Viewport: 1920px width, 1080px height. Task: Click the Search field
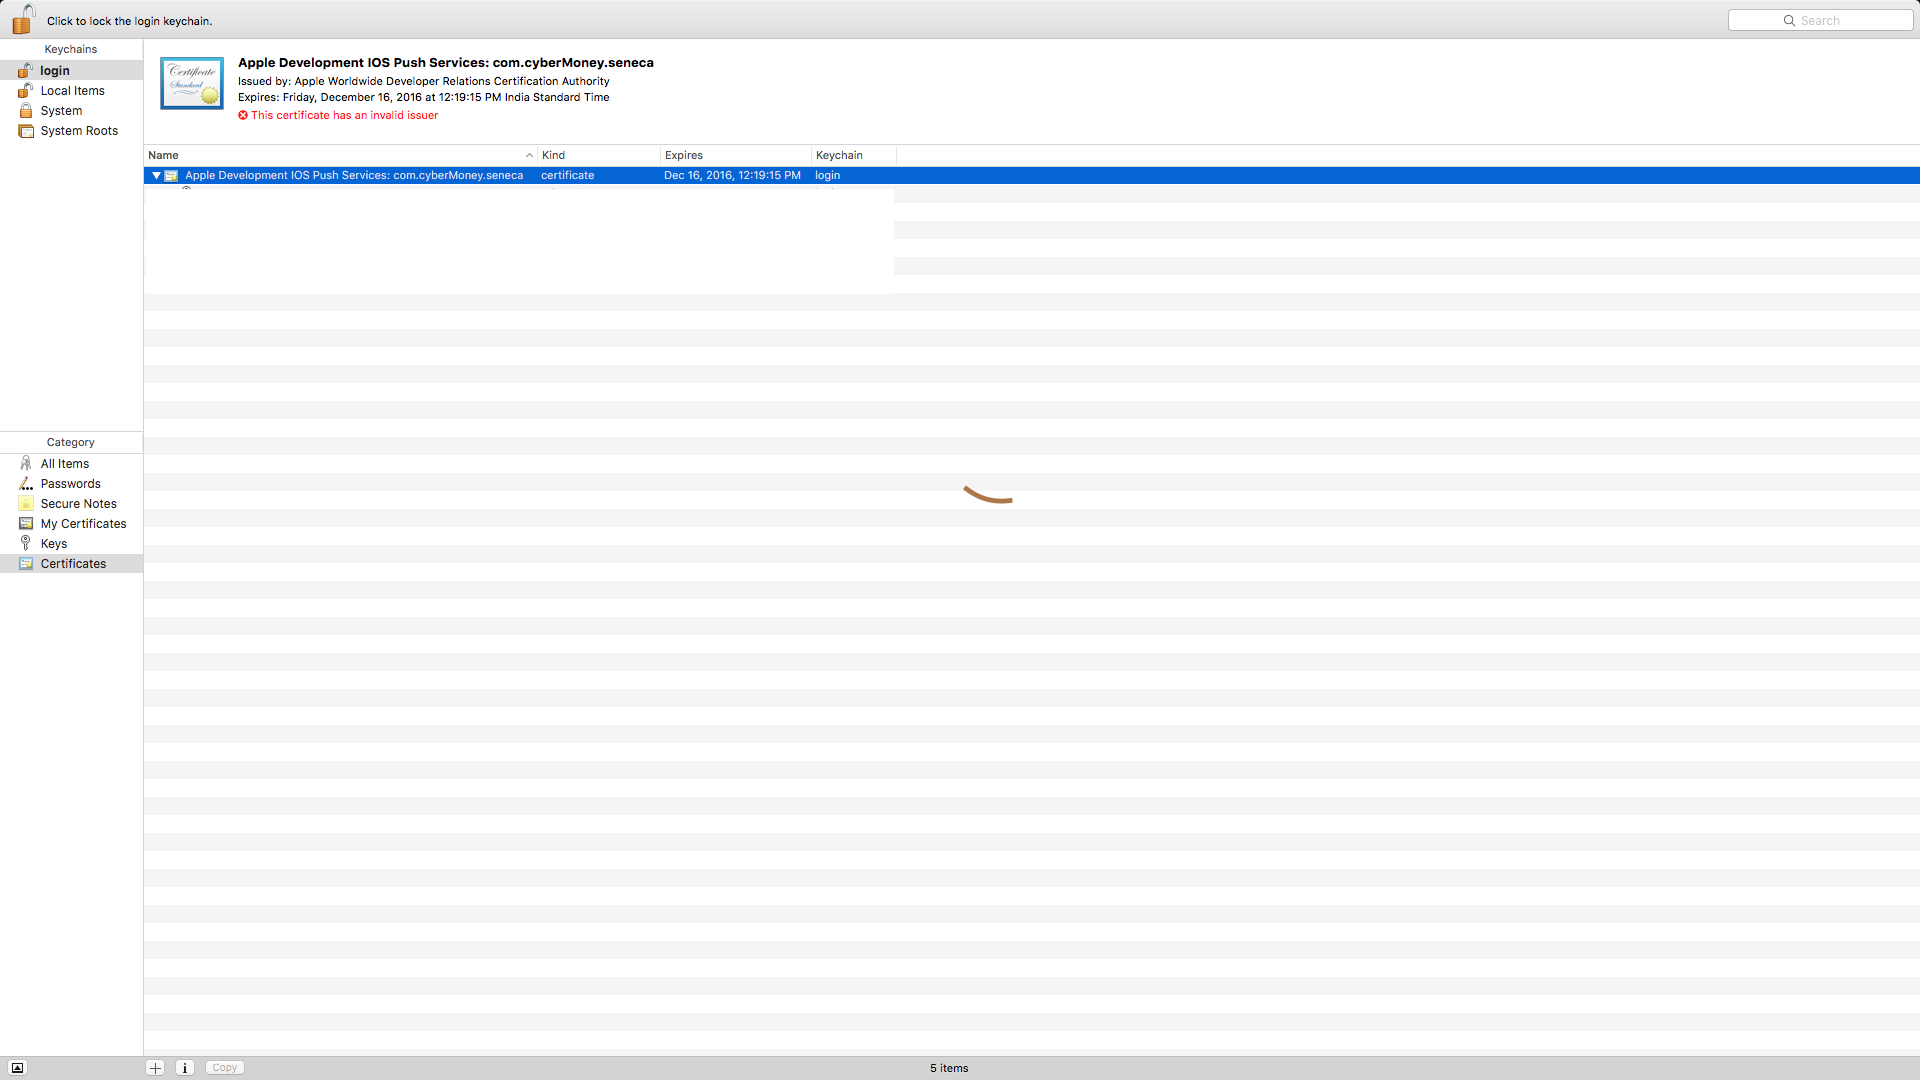pos(1820,20)
